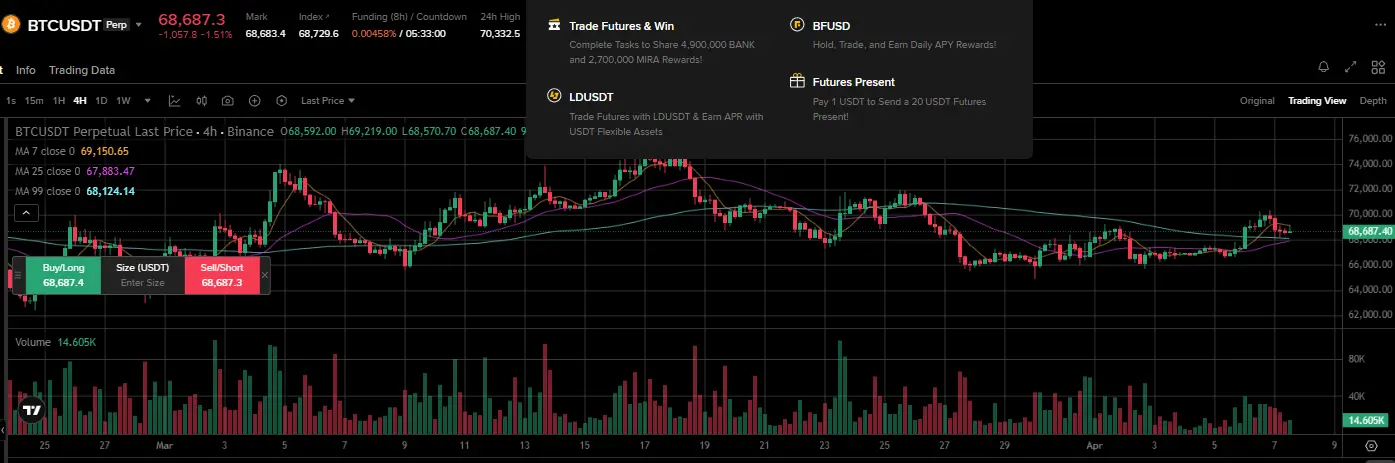
Task: Close the quick order trading panel
Action: pos(265,275)
